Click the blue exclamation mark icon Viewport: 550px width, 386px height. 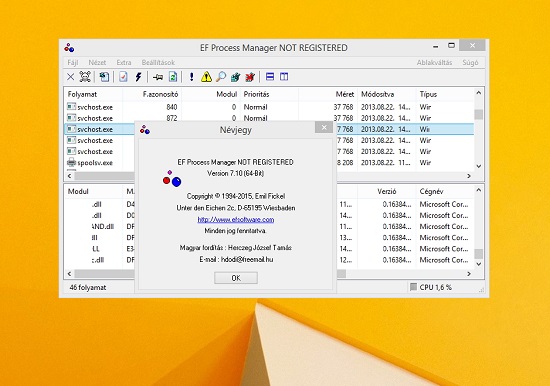pos(192,76)
